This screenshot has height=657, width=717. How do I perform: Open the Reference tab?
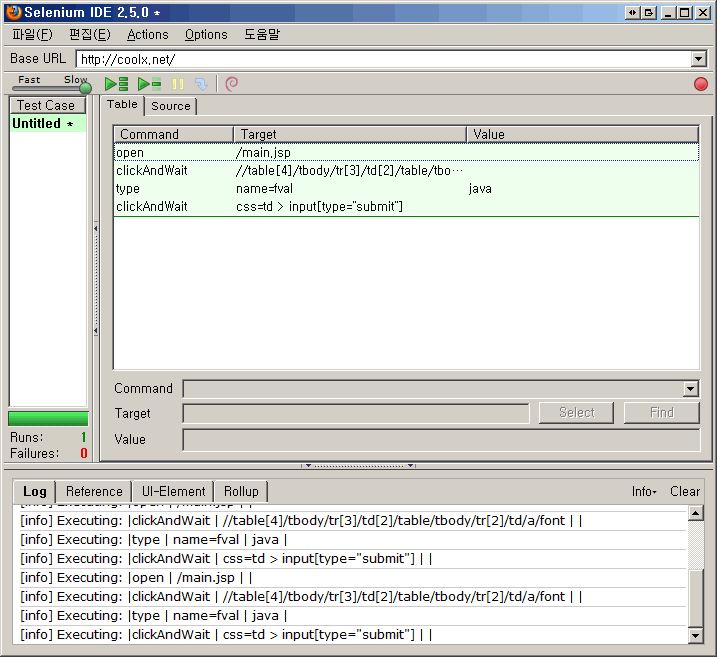tap(94, 491)
